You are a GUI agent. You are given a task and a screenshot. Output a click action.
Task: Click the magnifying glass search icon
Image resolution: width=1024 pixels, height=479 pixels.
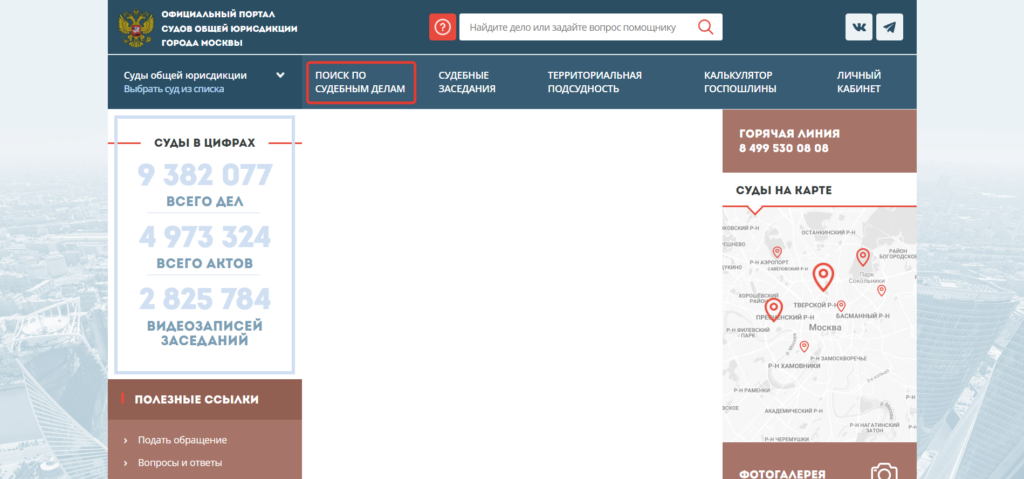[x=706, y=27]
